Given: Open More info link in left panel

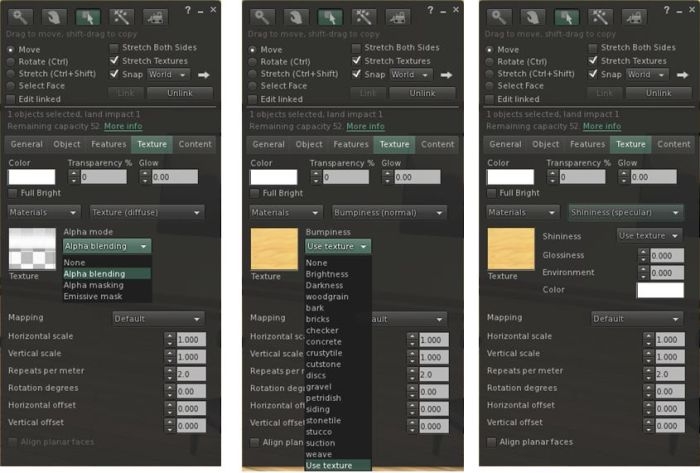Looking at the screenshot, I should click(123, 126).
